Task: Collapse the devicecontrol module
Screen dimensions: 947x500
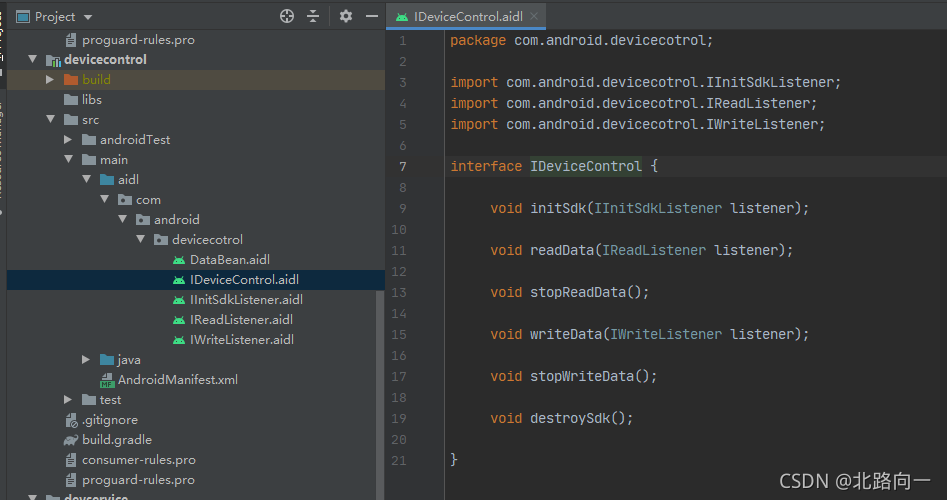Action: coord(33,59)
